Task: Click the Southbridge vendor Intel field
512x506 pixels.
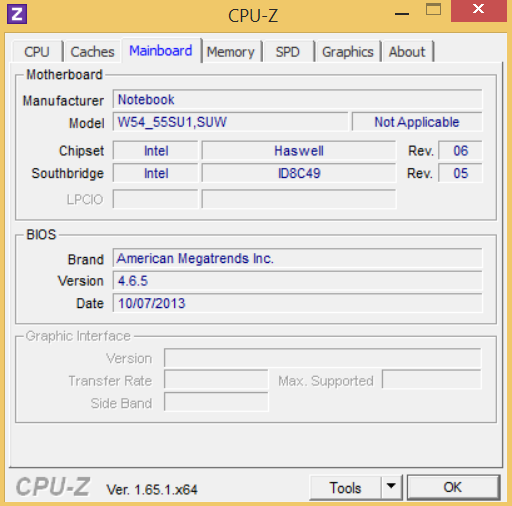Action: point(156,173)
